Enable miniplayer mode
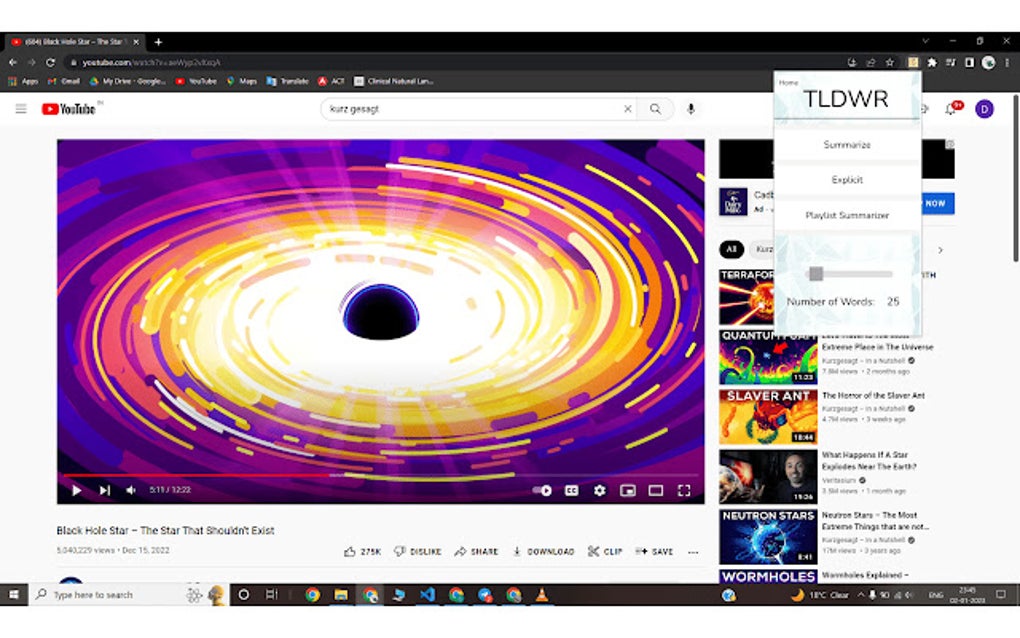Image resolution: width=1020 pixels, height=638 pixels. pos(628,490)
